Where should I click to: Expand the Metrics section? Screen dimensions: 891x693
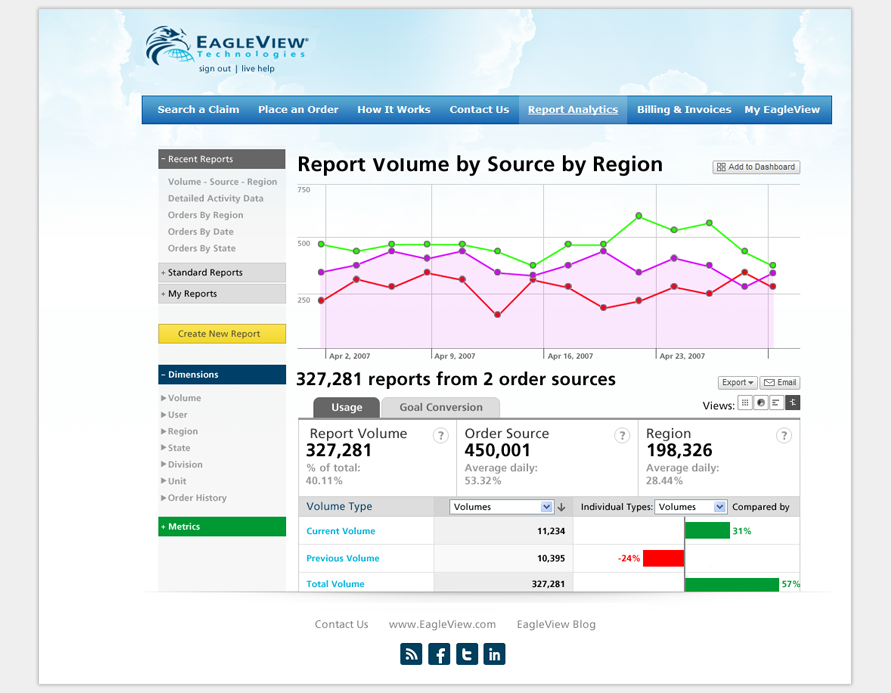click(222, 527)
